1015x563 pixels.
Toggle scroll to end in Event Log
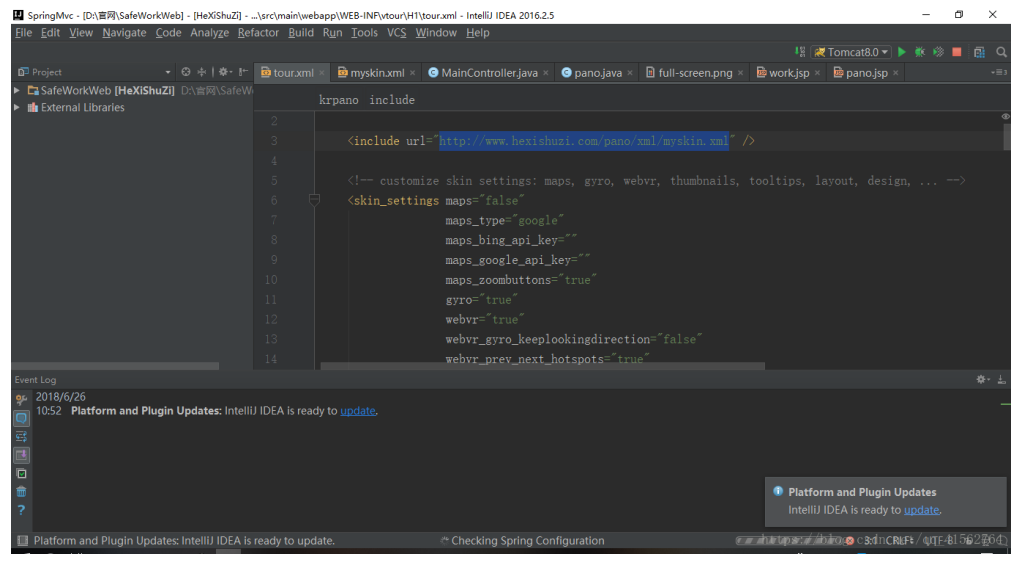(21, 455)
